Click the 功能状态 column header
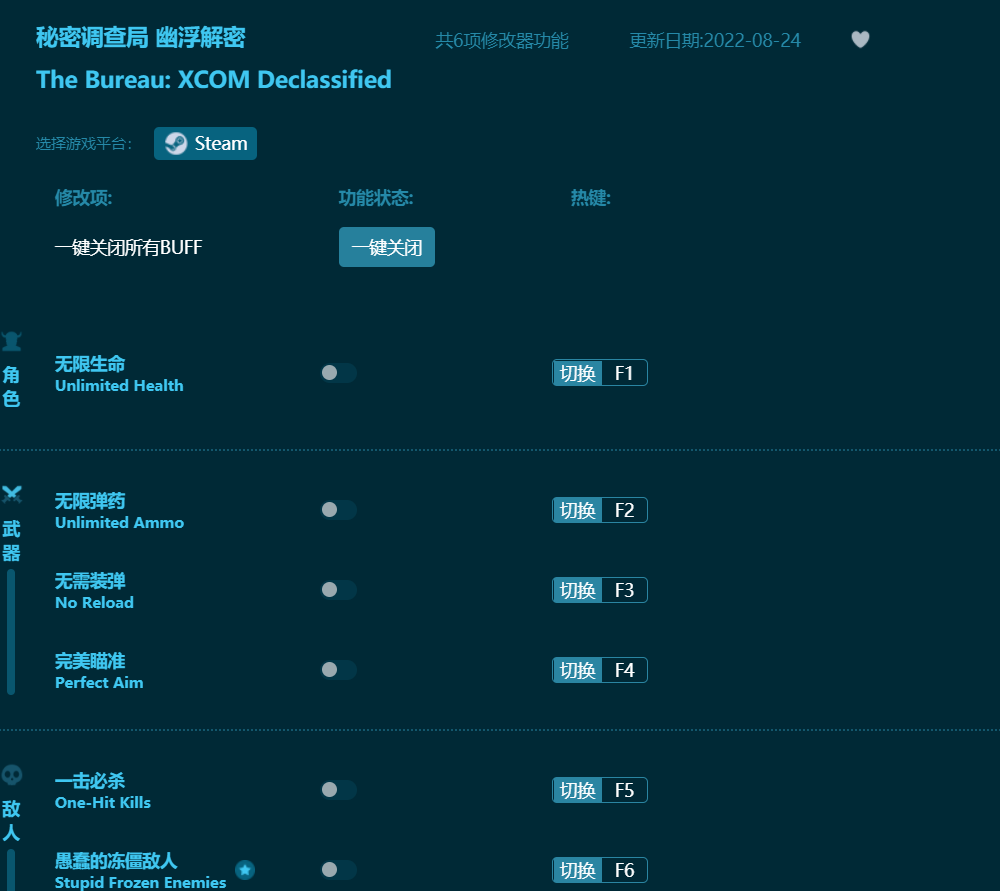This screenshot has height=891, width=1000. point(376,198)
